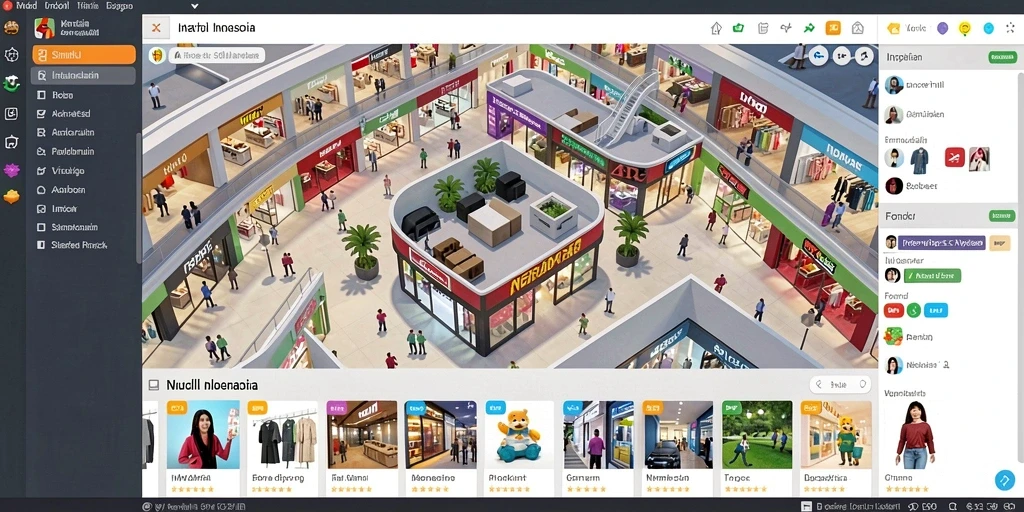Click the yellow light bulb icon in the top bar
This screenshot has width=1024, height=512.
coord(965,28)
